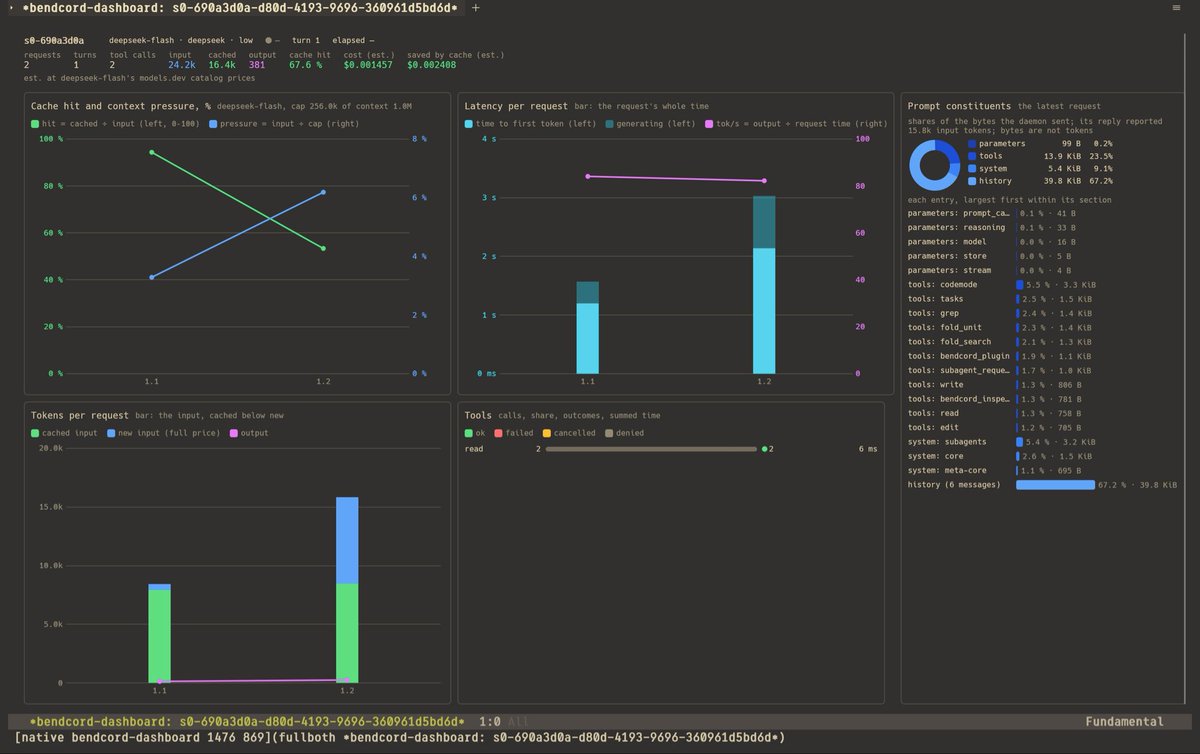The image size is (1200, 754).
Task: Click the read tool progress bar
Action: 651,449
